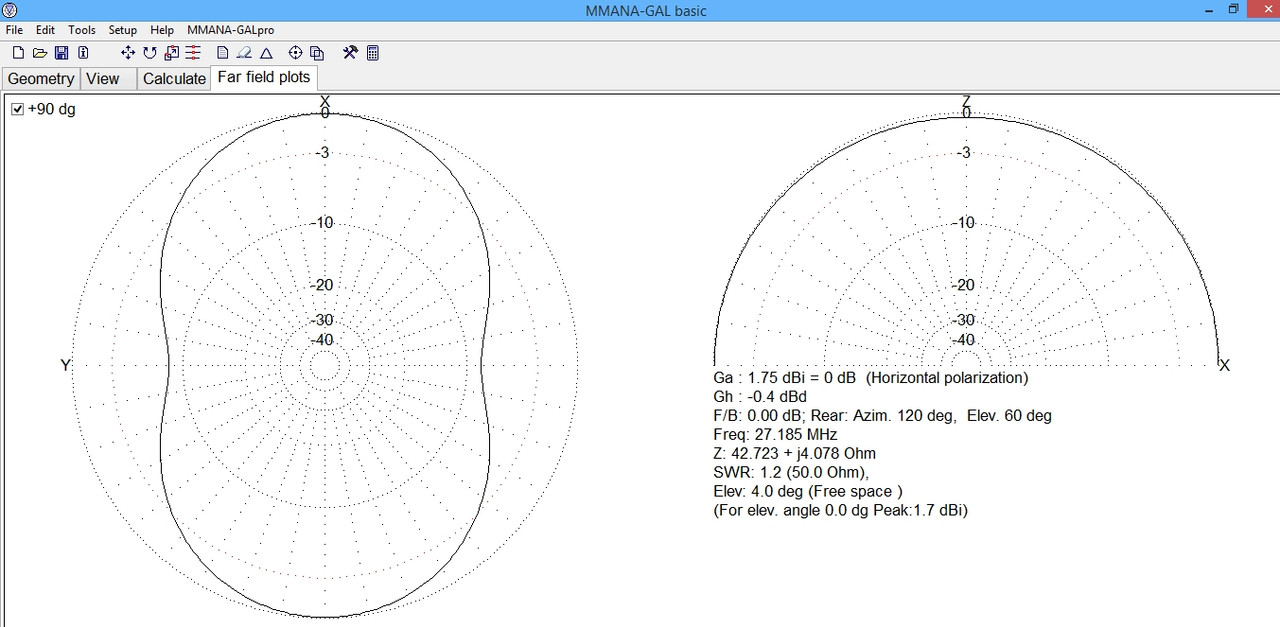Click the rotate arrow tool
The width and height of the screenshot is (1280, 627).
pyautogui.click(x=149, y=53)
